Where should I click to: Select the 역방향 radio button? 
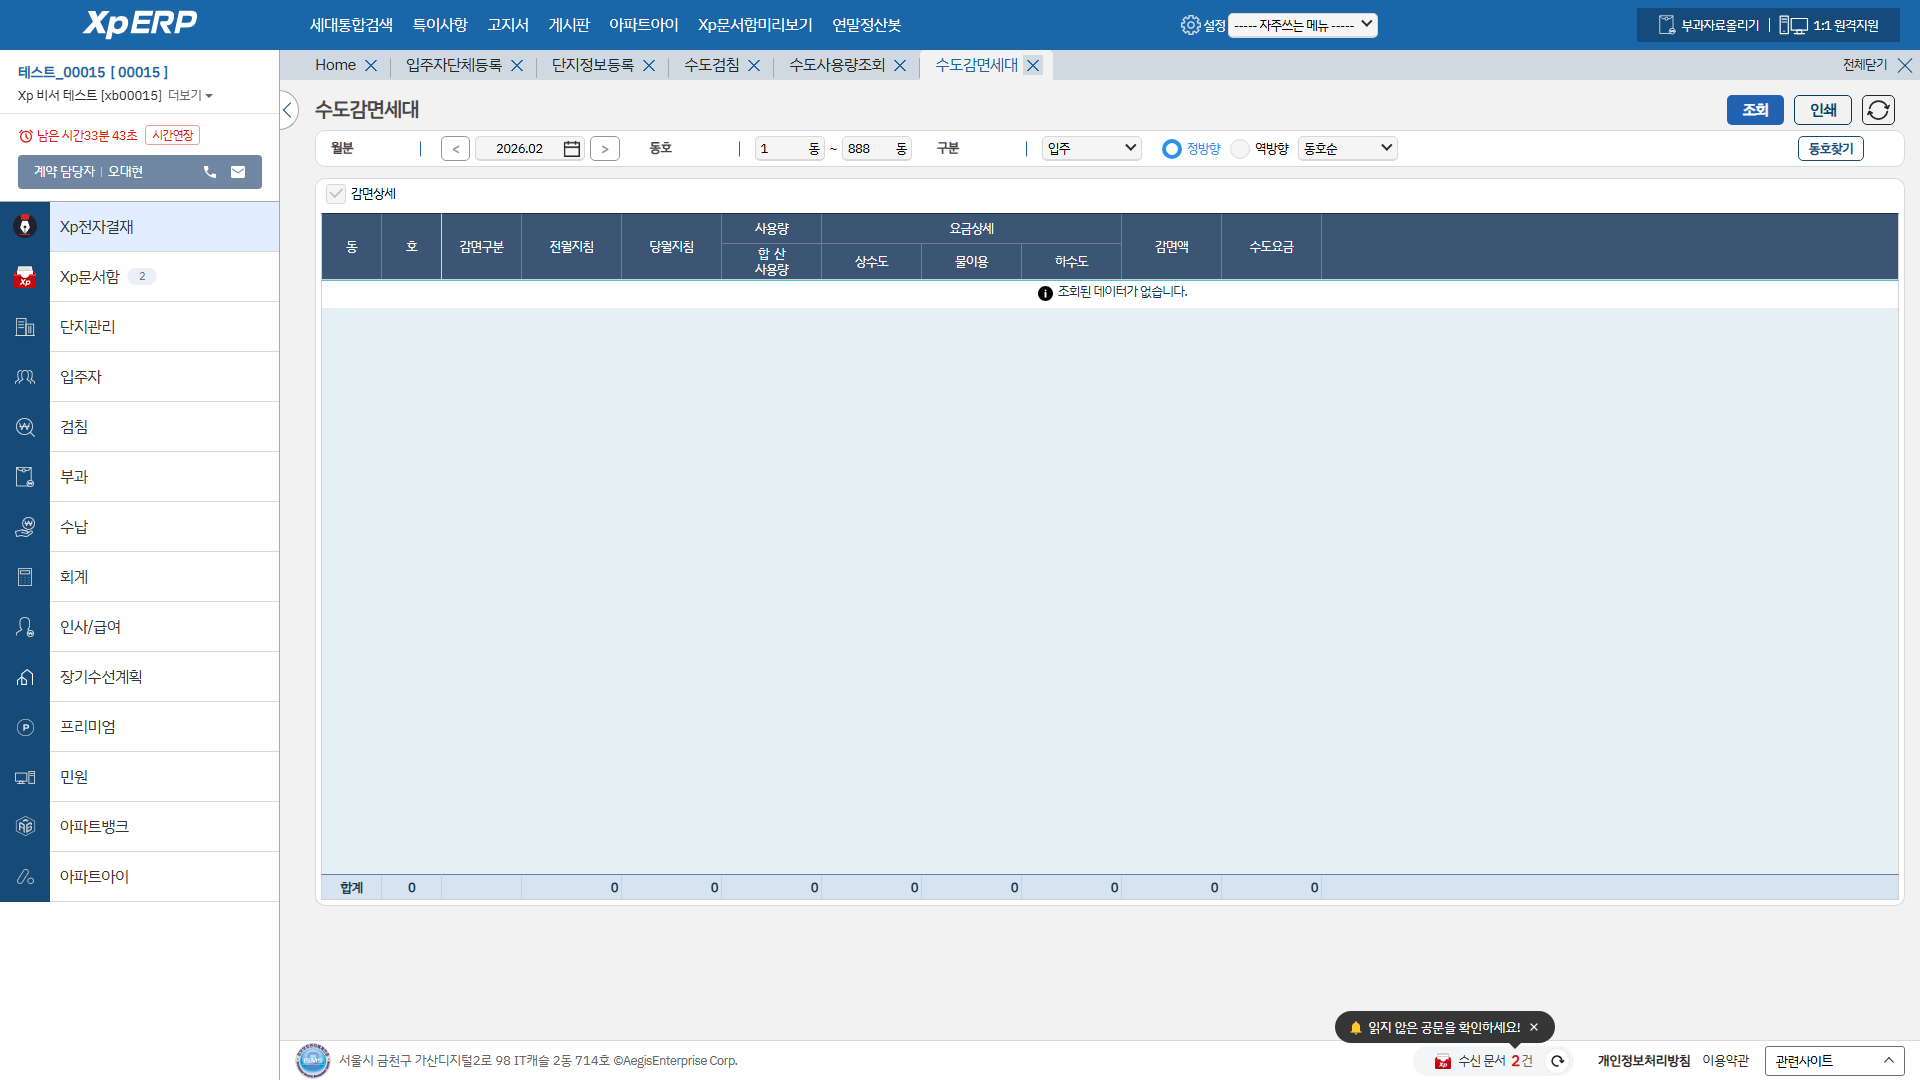tap(1240, 149)
